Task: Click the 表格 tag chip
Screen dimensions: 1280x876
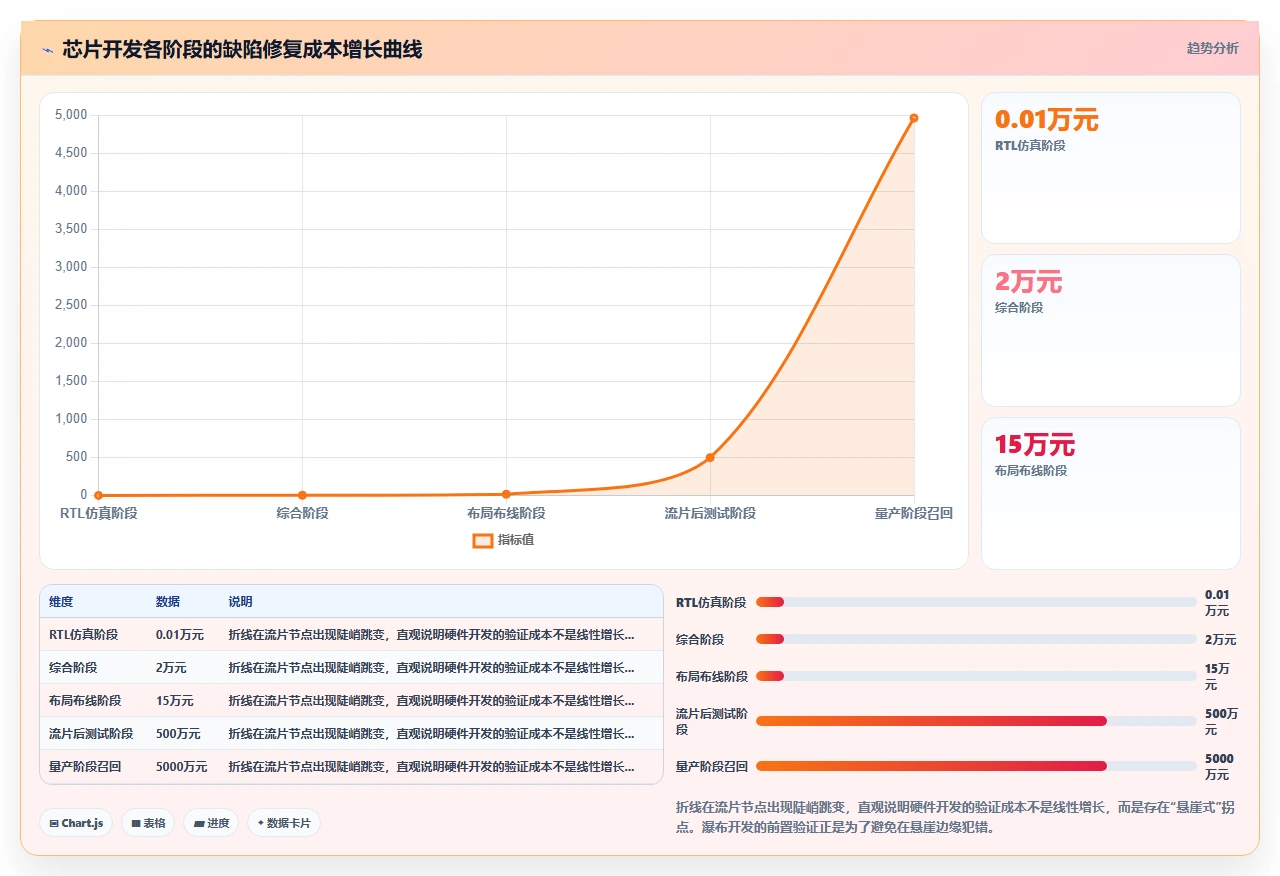Action: point(148,823)
